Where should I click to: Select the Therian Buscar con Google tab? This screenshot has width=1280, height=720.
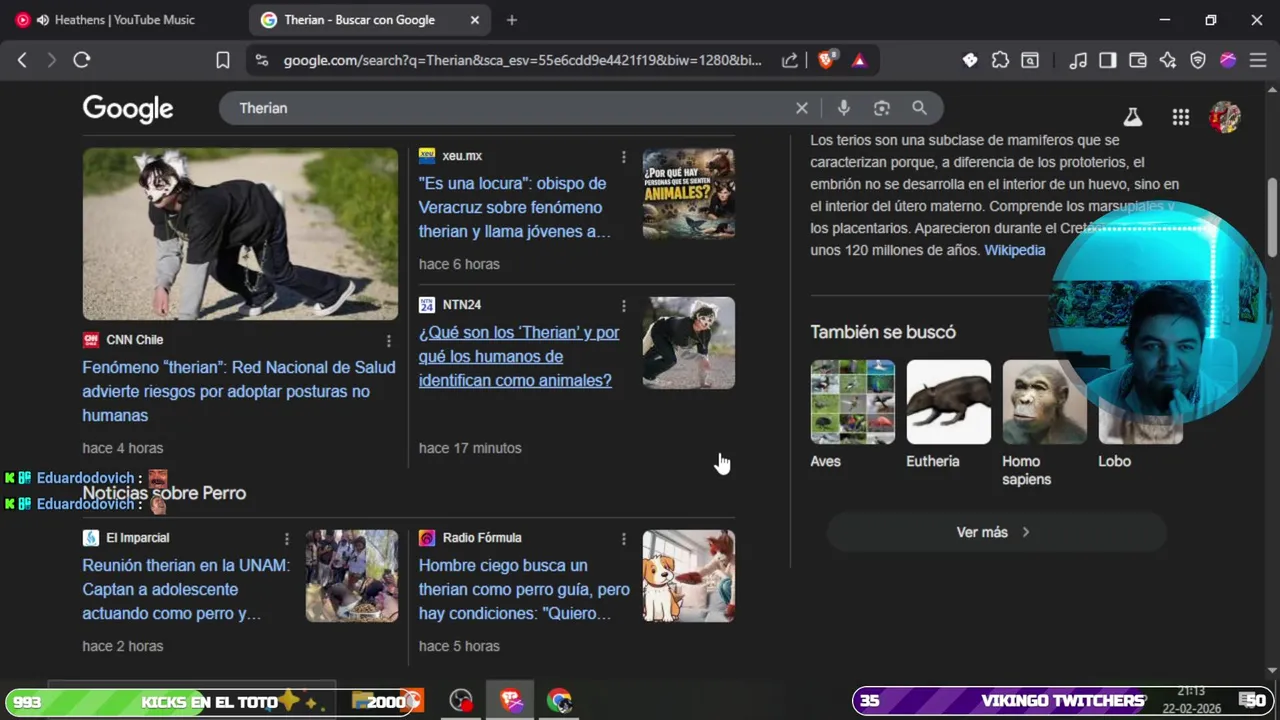(x=358, y=20)
